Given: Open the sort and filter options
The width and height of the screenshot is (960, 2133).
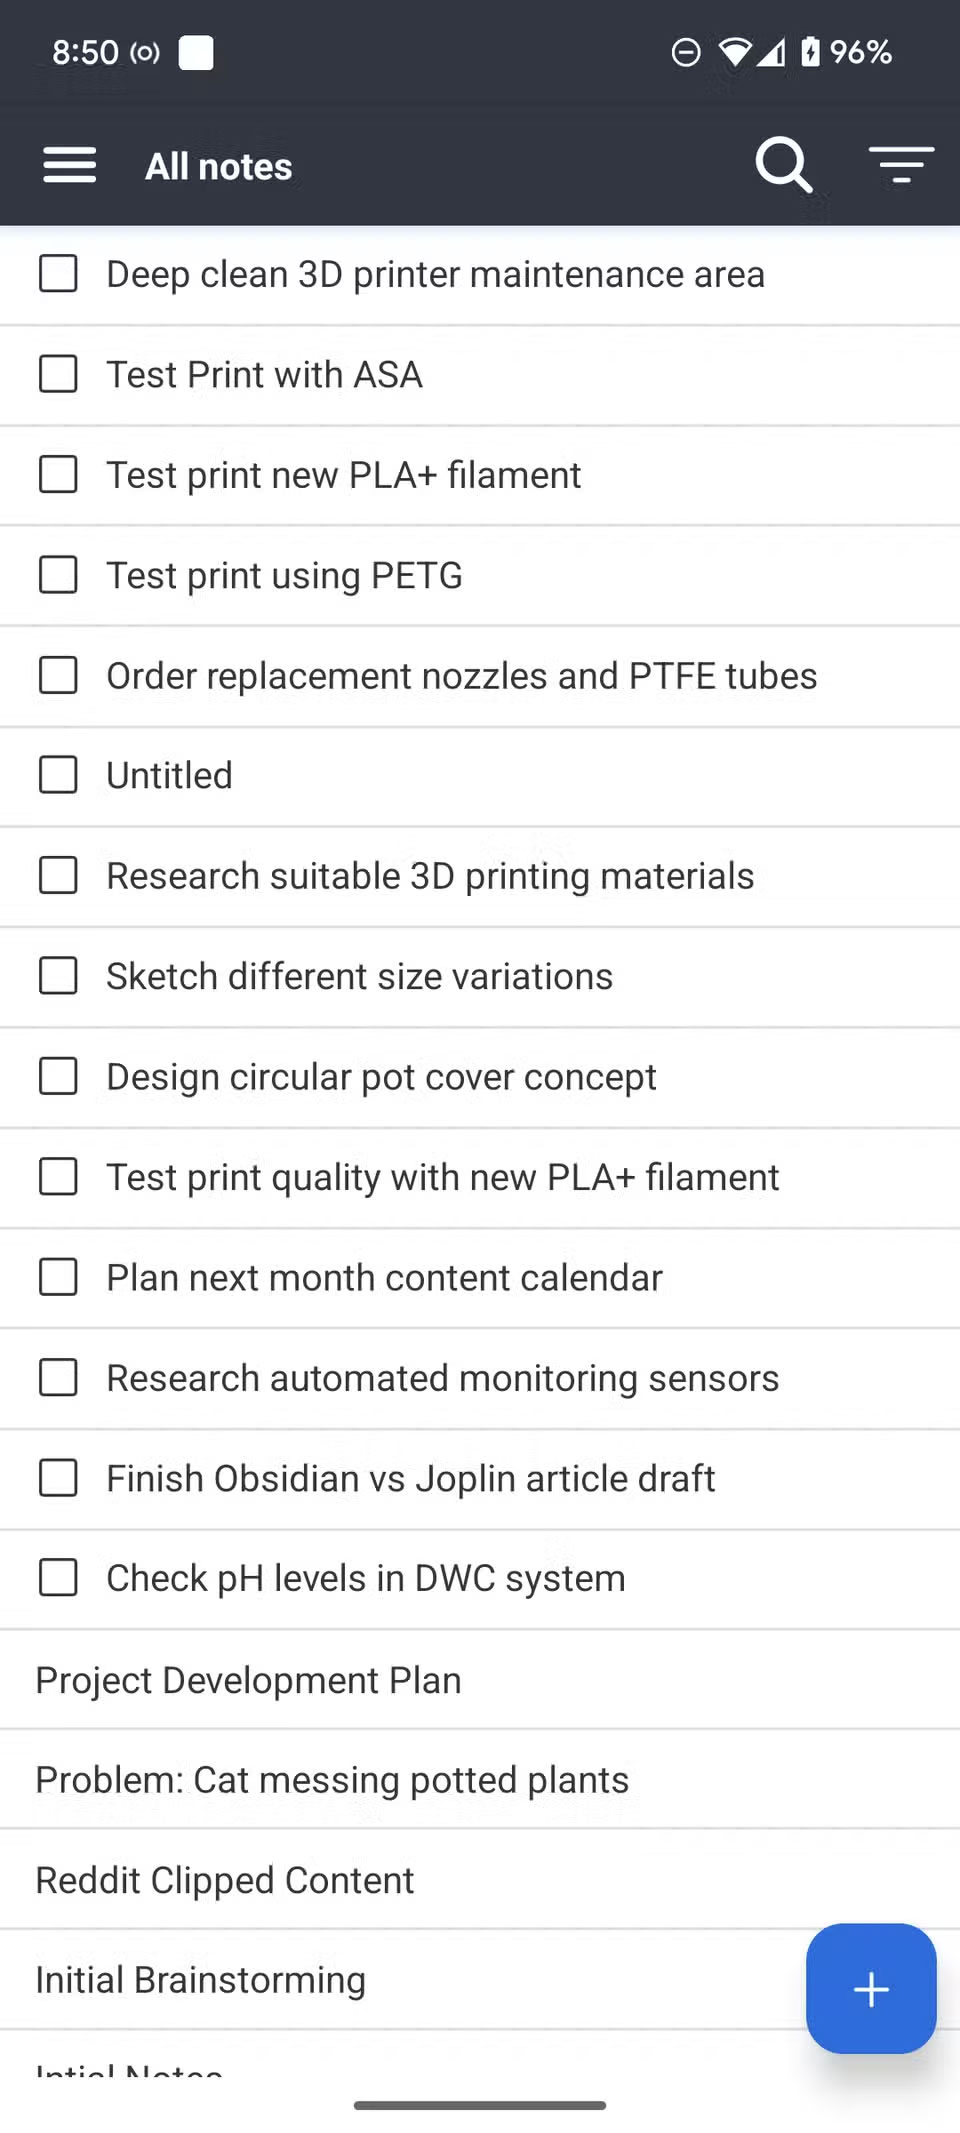Looking at the screenshot, I should [901, 164].
